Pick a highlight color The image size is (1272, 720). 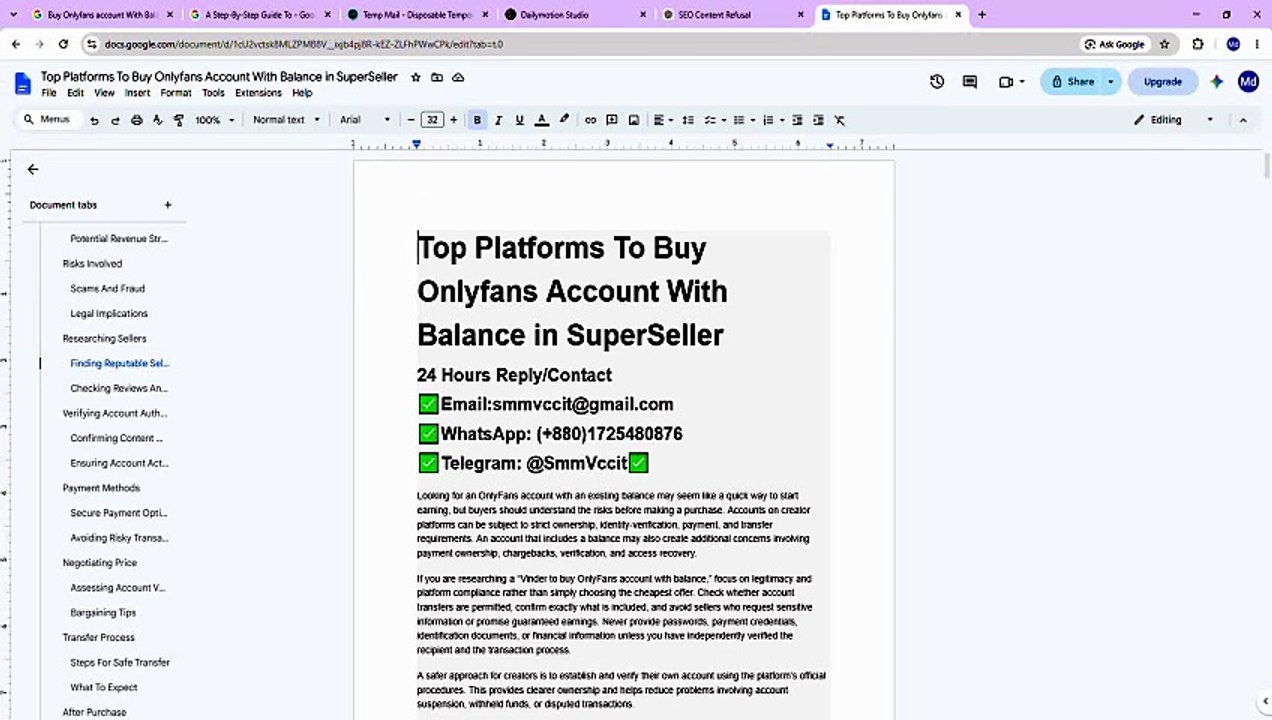564,120
